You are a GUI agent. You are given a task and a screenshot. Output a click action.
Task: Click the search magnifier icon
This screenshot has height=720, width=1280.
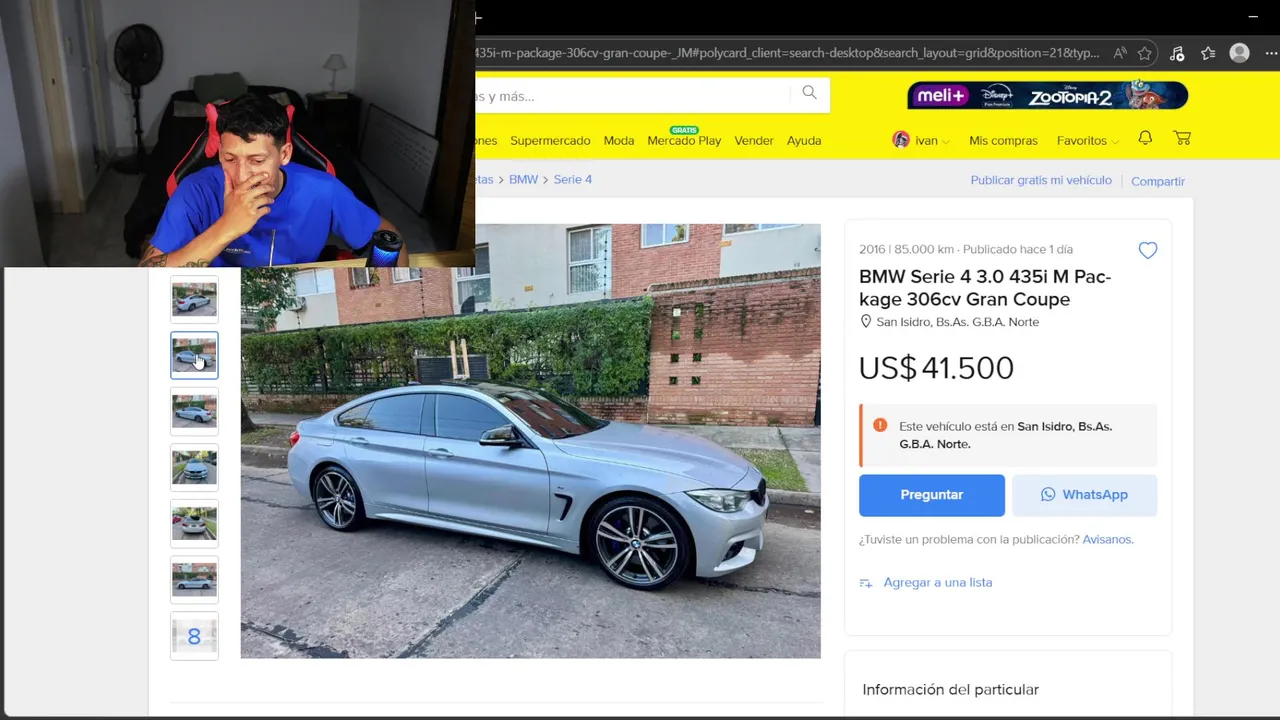(x=809, y=93)
